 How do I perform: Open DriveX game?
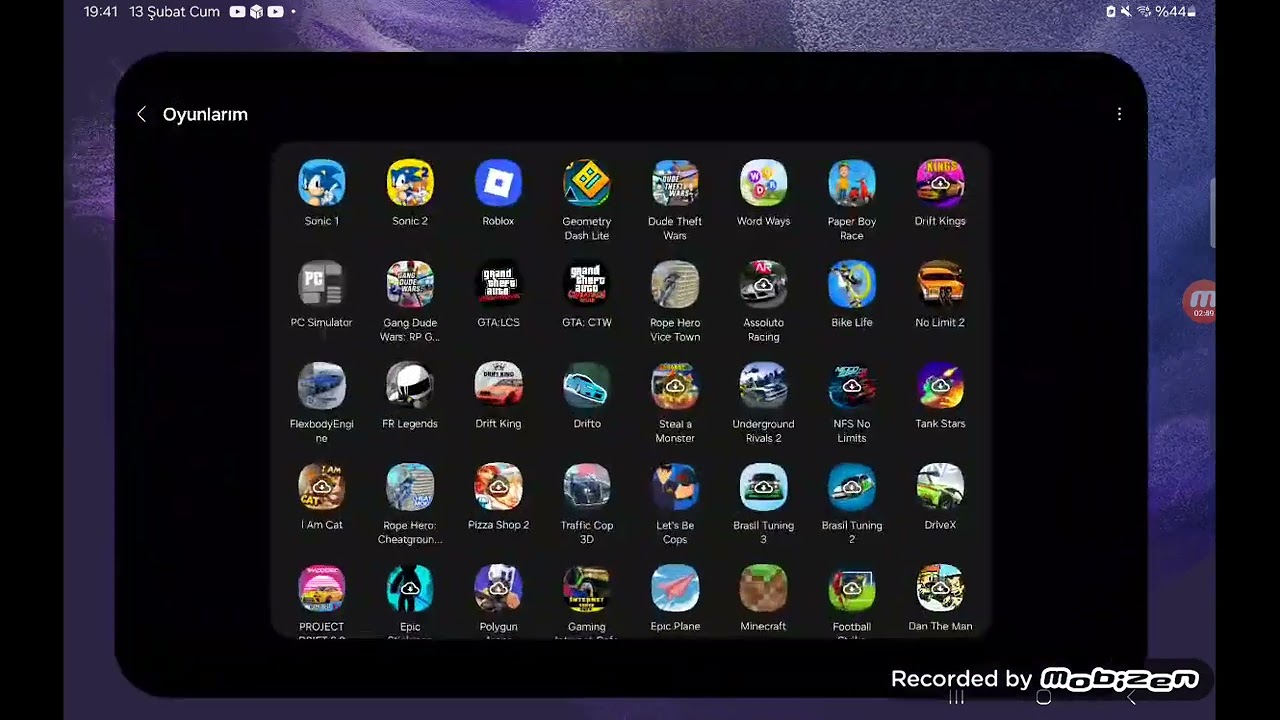tap(940, 487)
